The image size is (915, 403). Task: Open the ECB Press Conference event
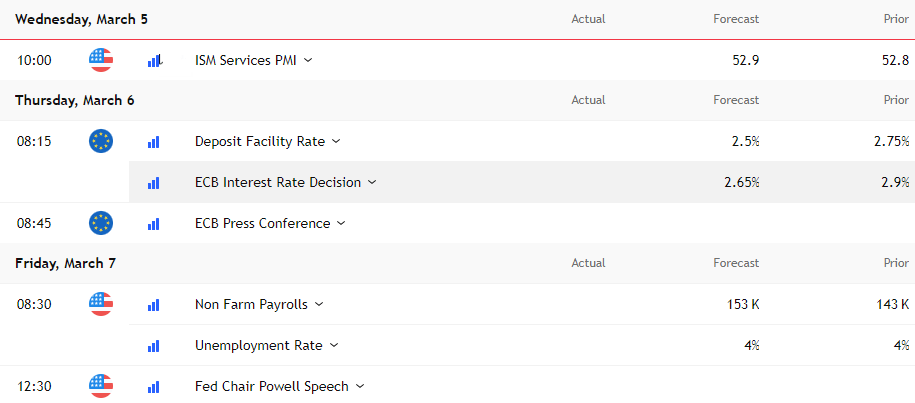point(263,223)
